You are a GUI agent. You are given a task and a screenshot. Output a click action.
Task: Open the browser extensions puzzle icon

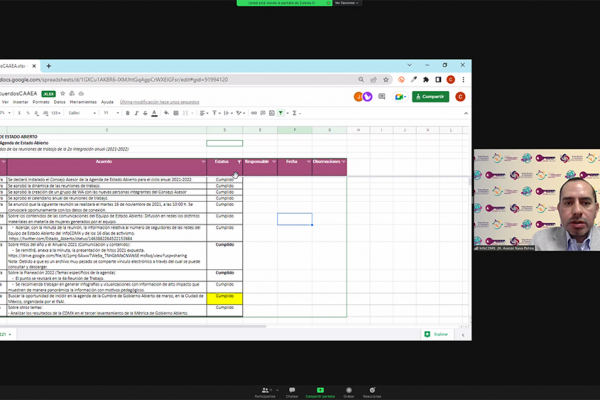[426, 80]
